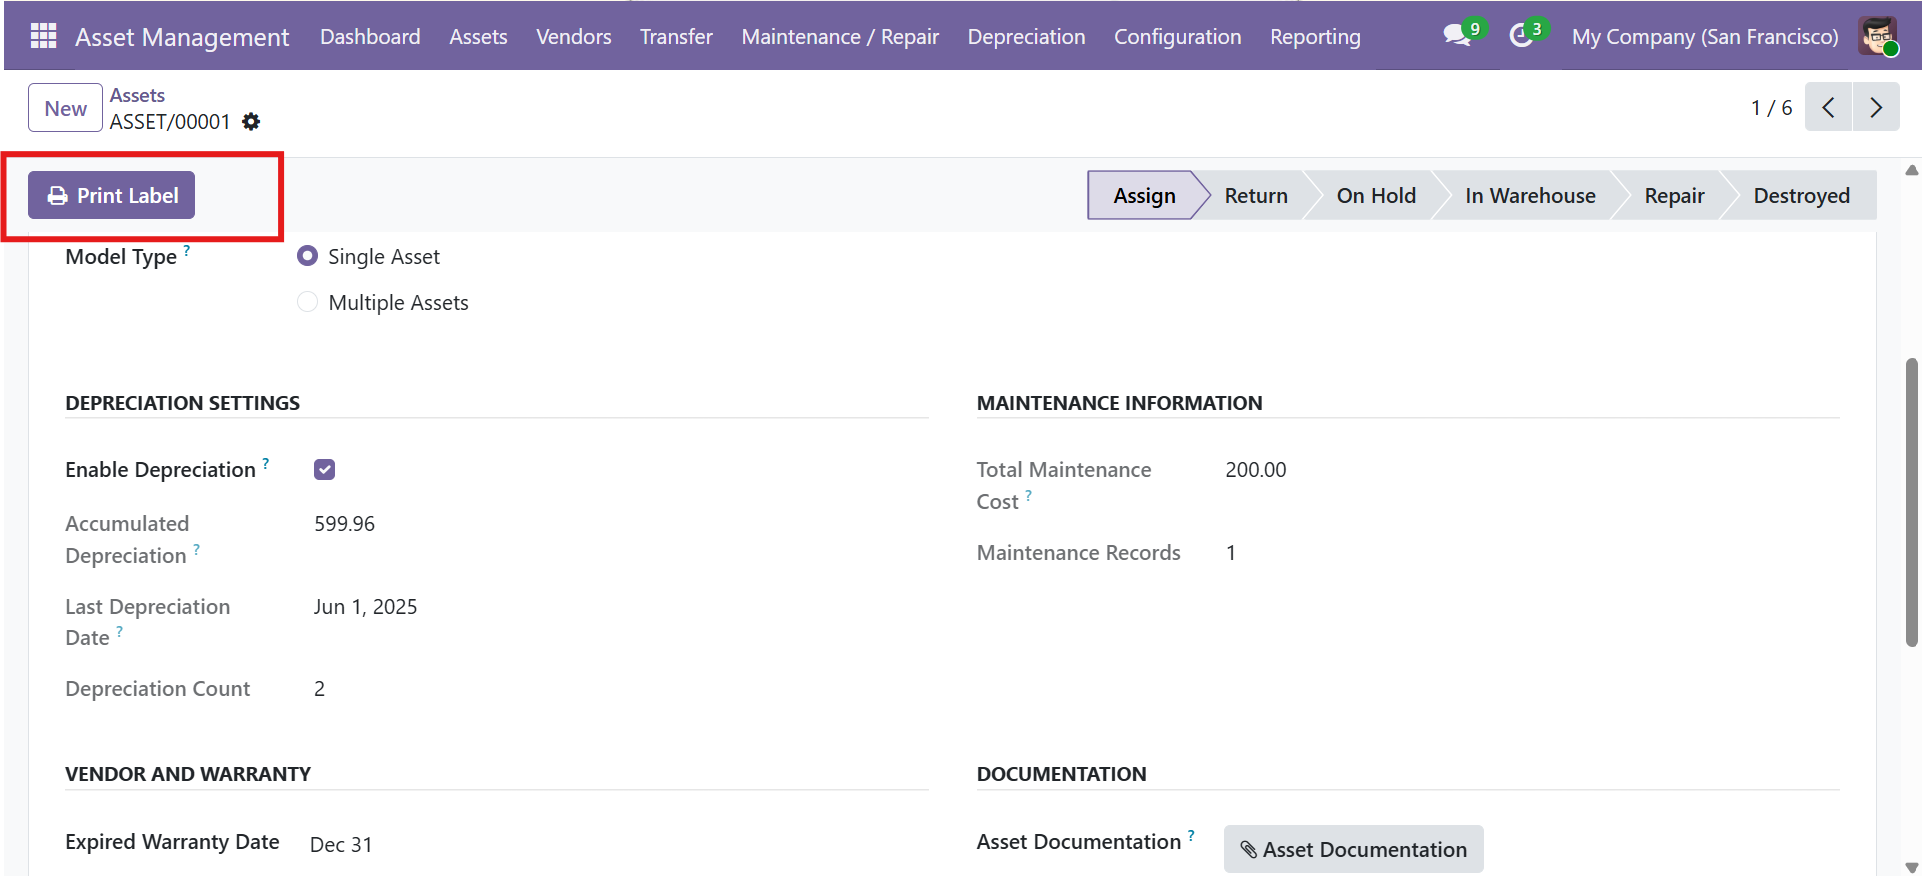
Task: Set status to On Hold
Action: tap(1376, 195)
